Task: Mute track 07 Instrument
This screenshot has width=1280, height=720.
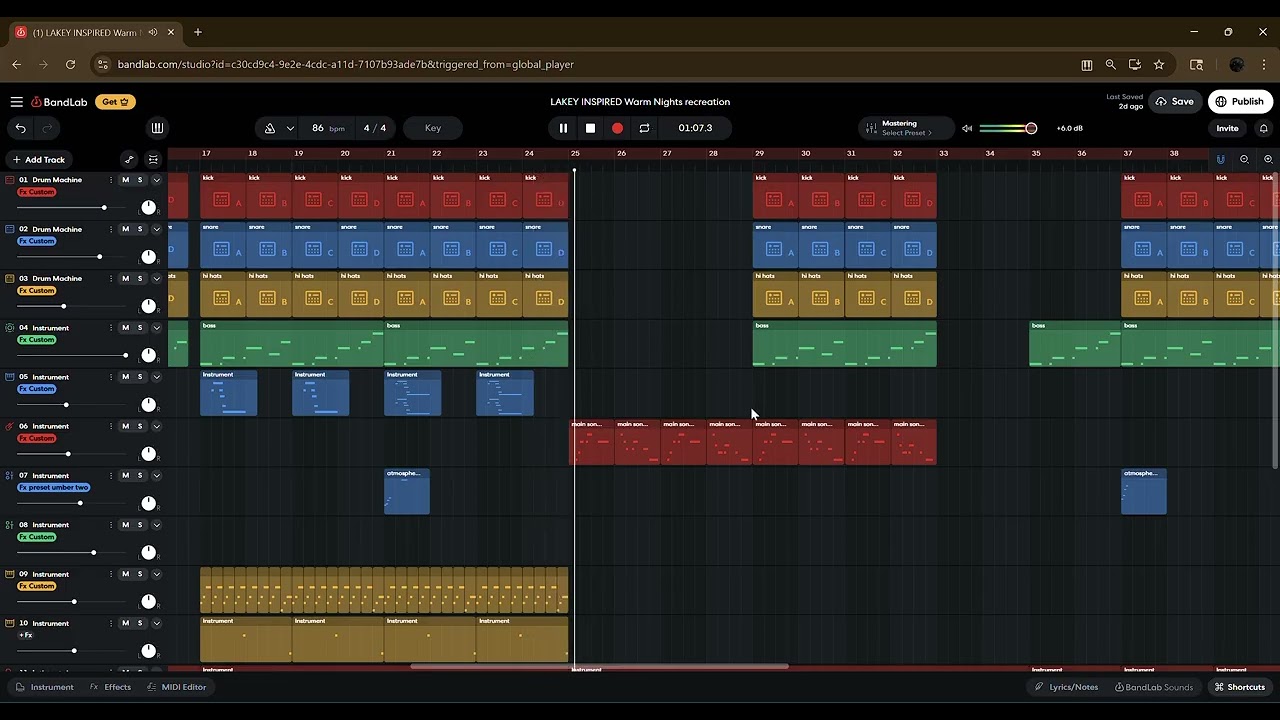Action: [x=125, y=475]
